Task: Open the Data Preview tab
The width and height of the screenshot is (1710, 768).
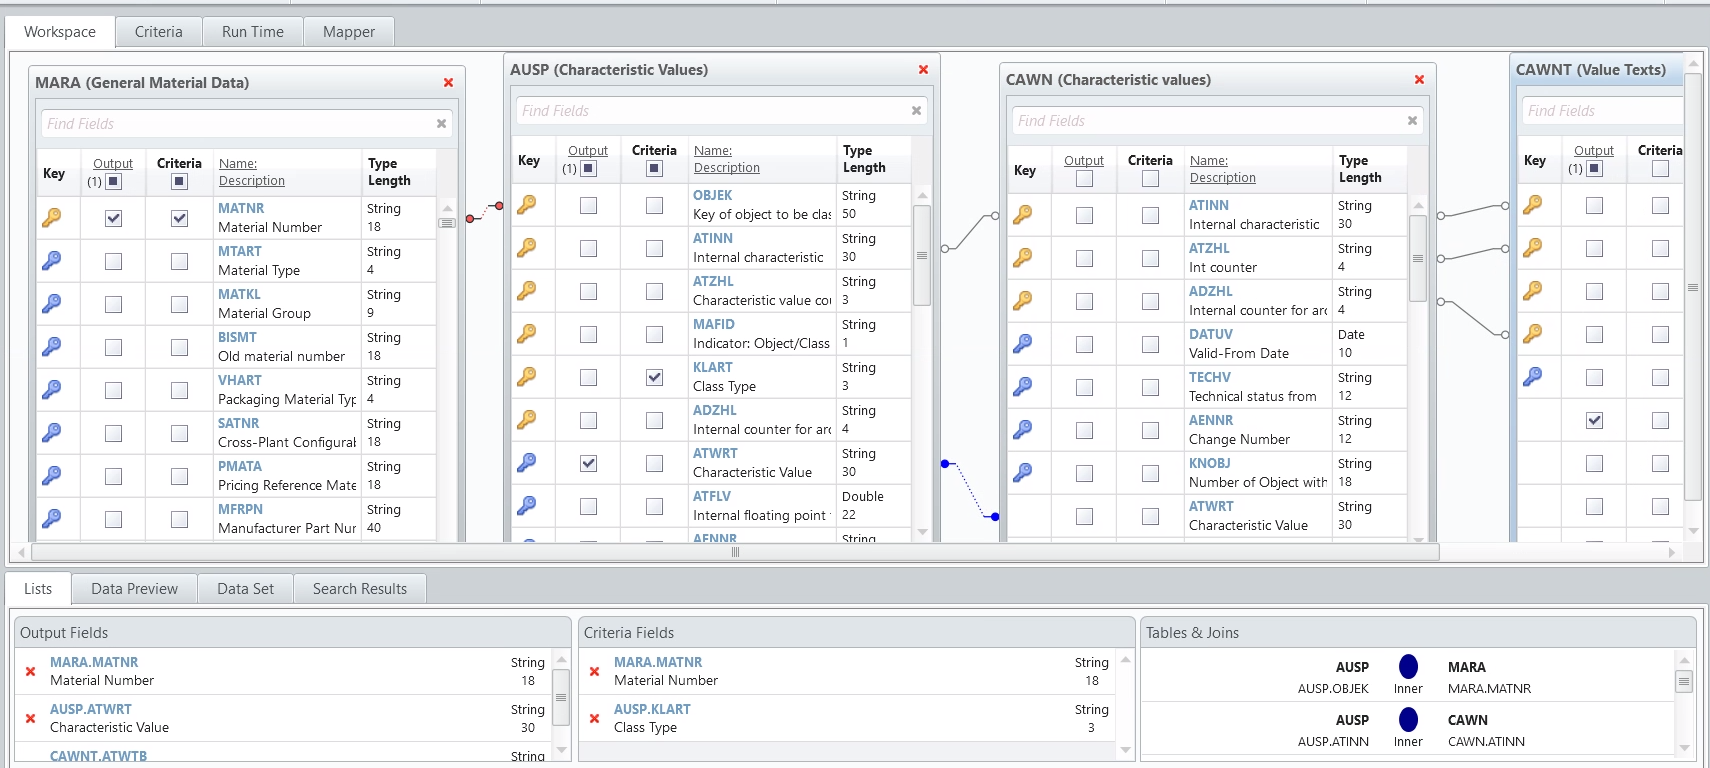Action: tap(134, 589)
